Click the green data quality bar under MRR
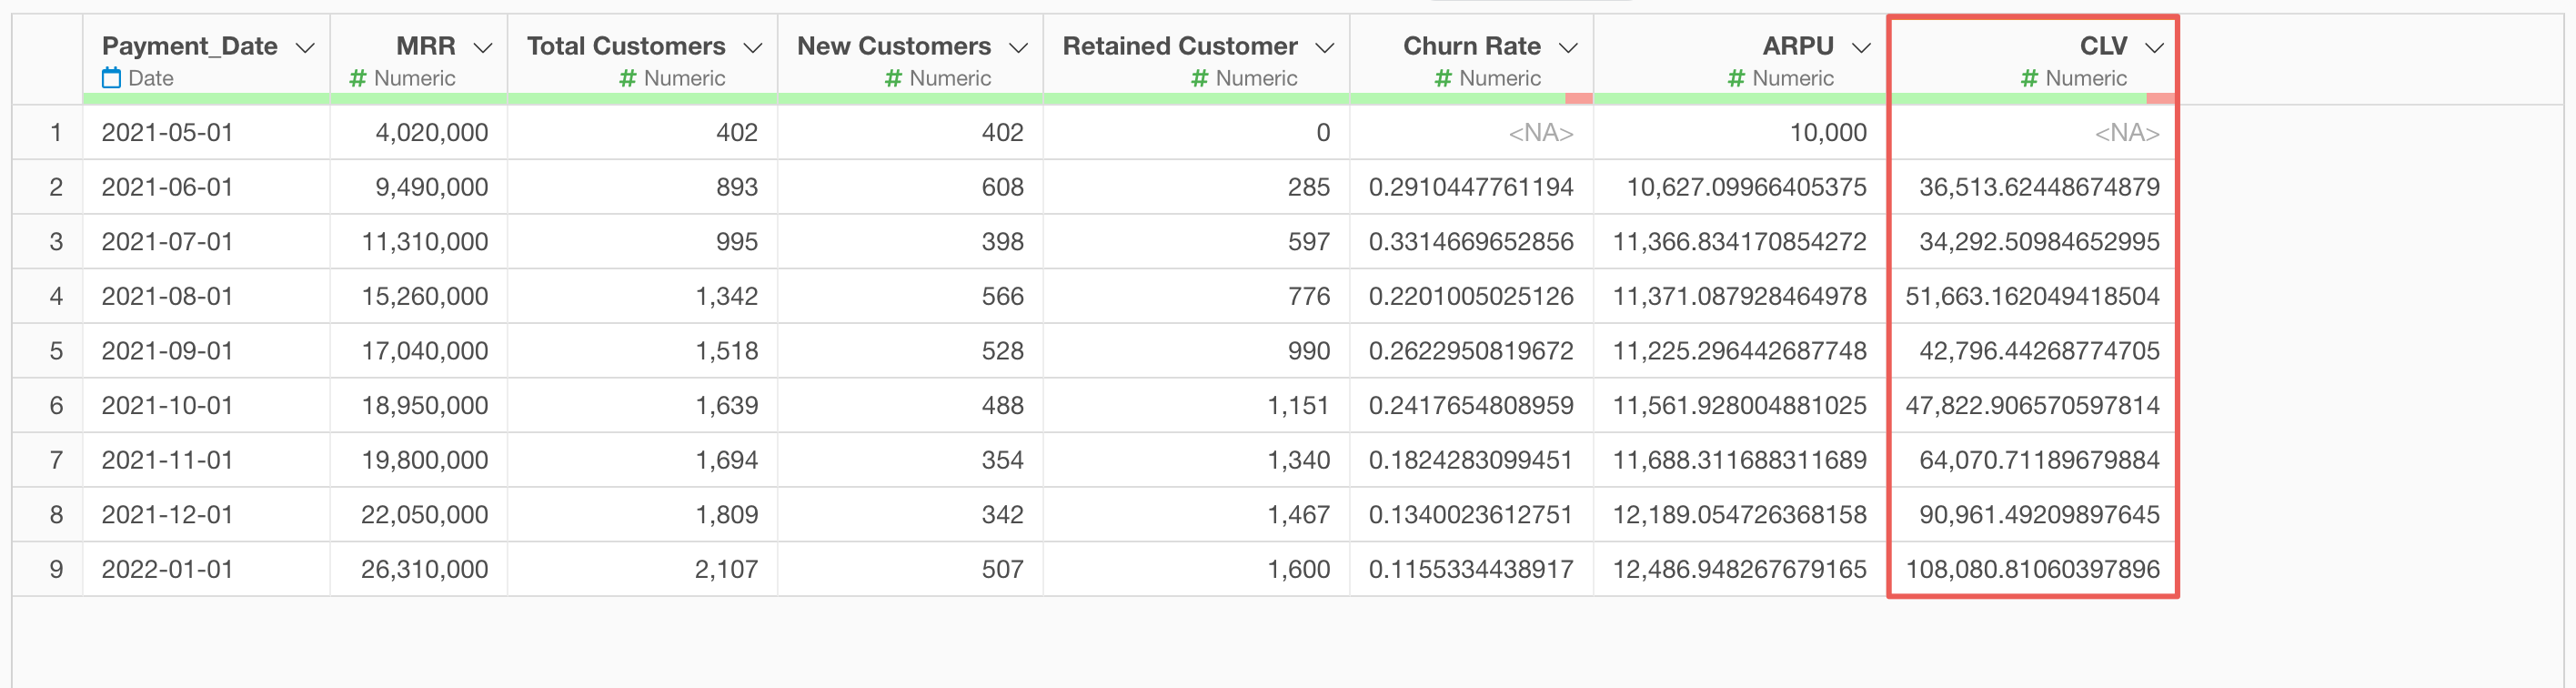The image size is (2576, 688). coord(419,98)
